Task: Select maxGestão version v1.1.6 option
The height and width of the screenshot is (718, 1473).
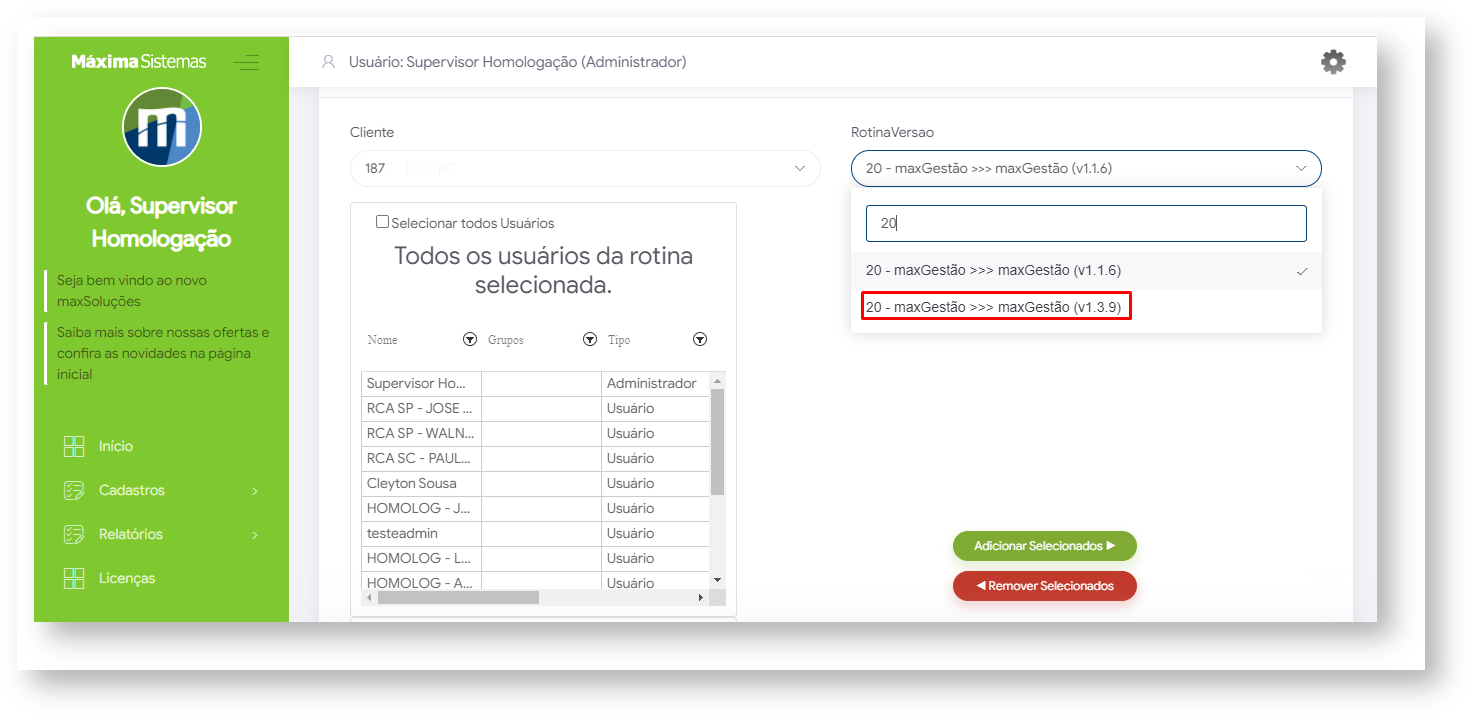Action: point(1086,270)
